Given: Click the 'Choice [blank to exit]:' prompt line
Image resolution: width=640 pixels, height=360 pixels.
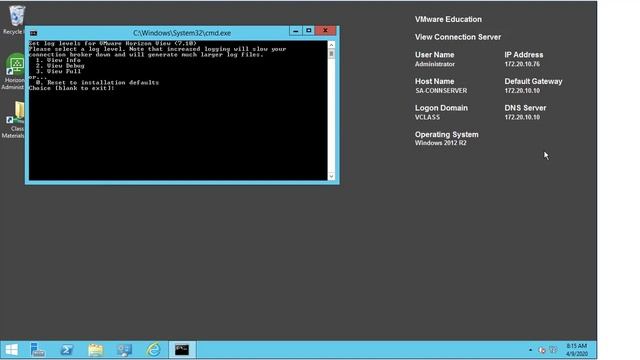Looking at the screenshot, I should (x=71, y=88).
